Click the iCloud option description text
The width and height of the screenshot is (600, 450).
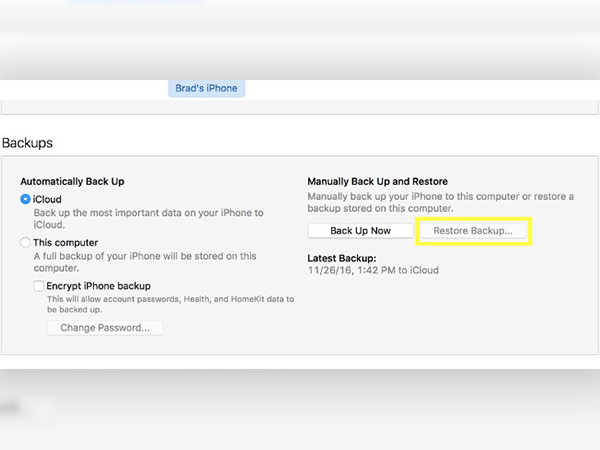coord(148,219)
